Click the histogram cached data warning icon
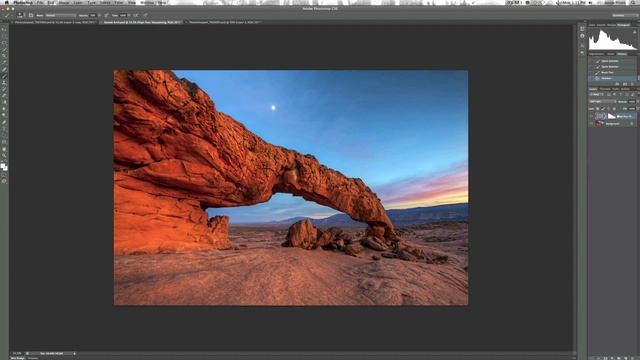The image size is (640, 360). 635,32
